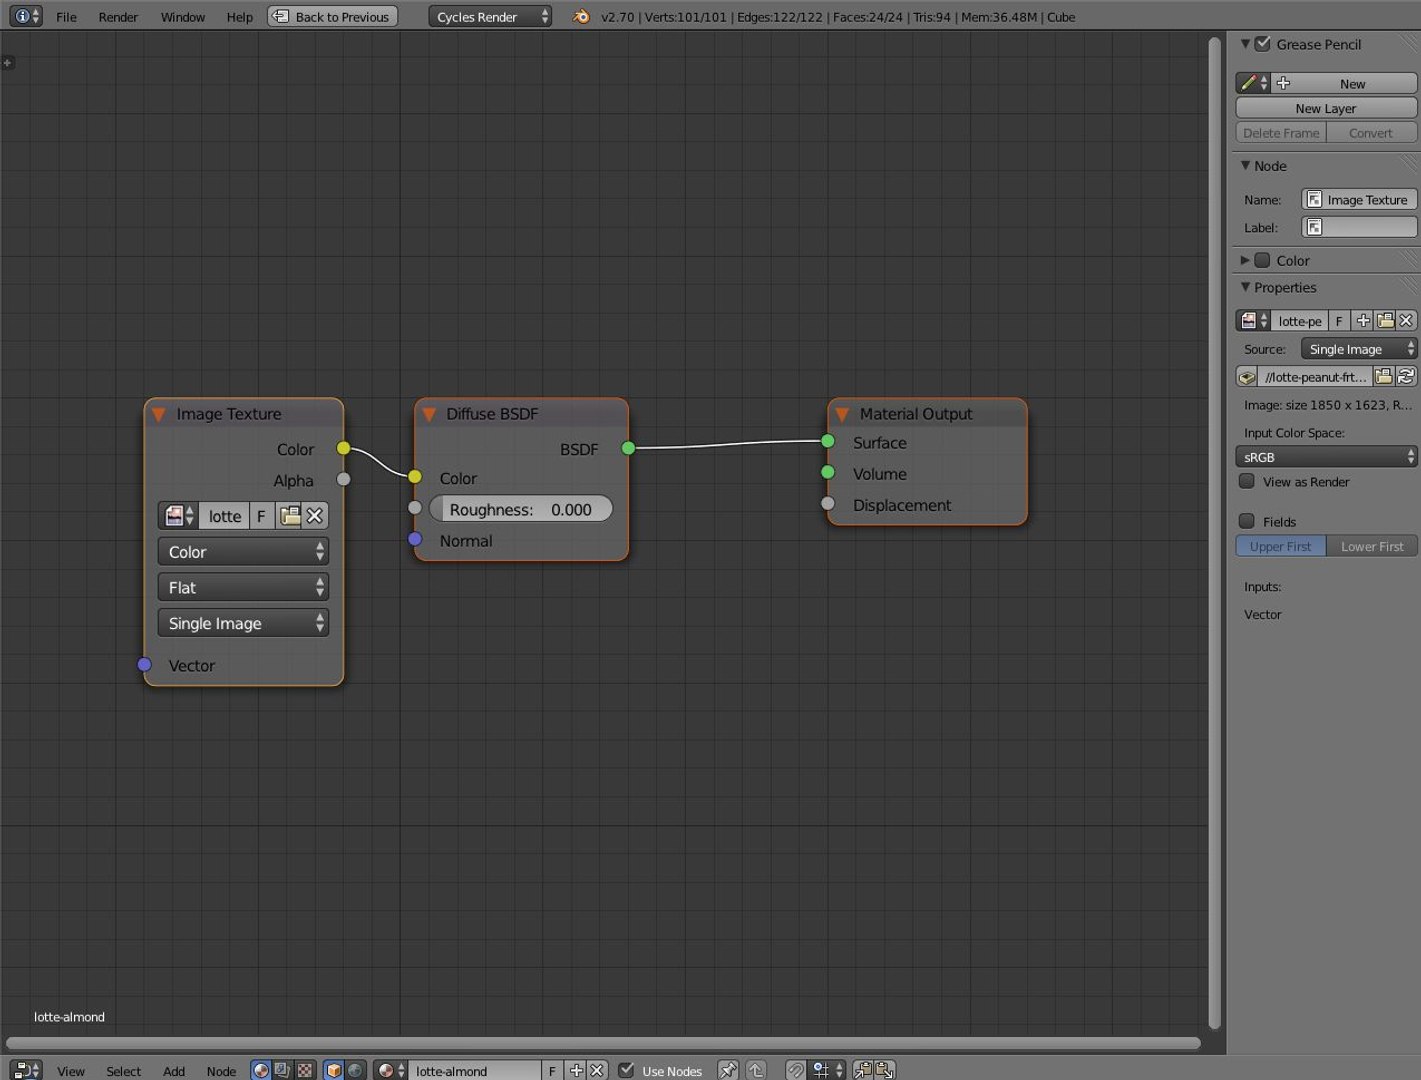Enable View as Render checkbox

[x=1247, y=481]
